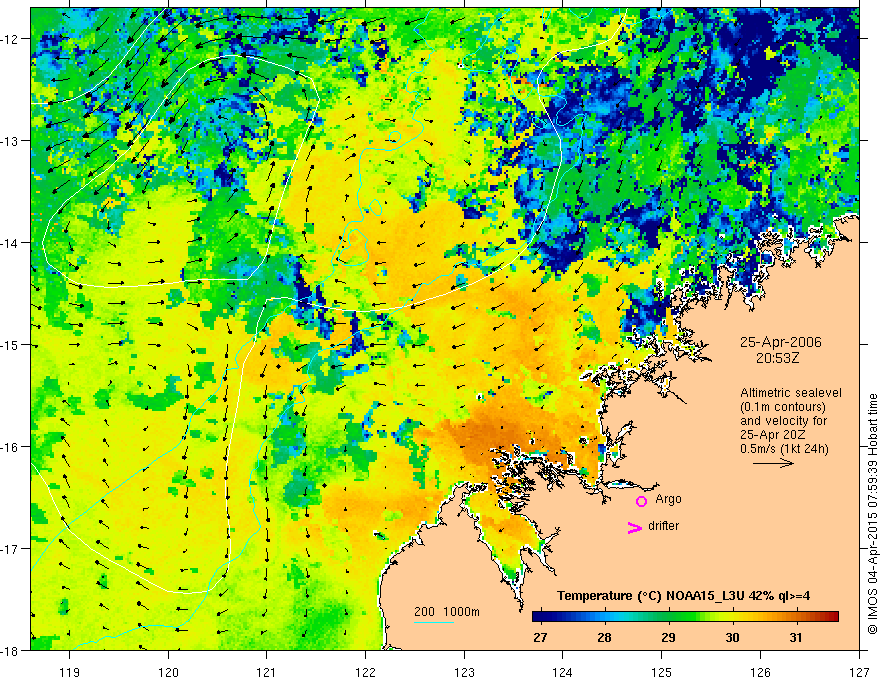Image resolution: width=880 pixels, height=680 pixels.
Task: Click longitude axis label 121
Action: point(267,672)
